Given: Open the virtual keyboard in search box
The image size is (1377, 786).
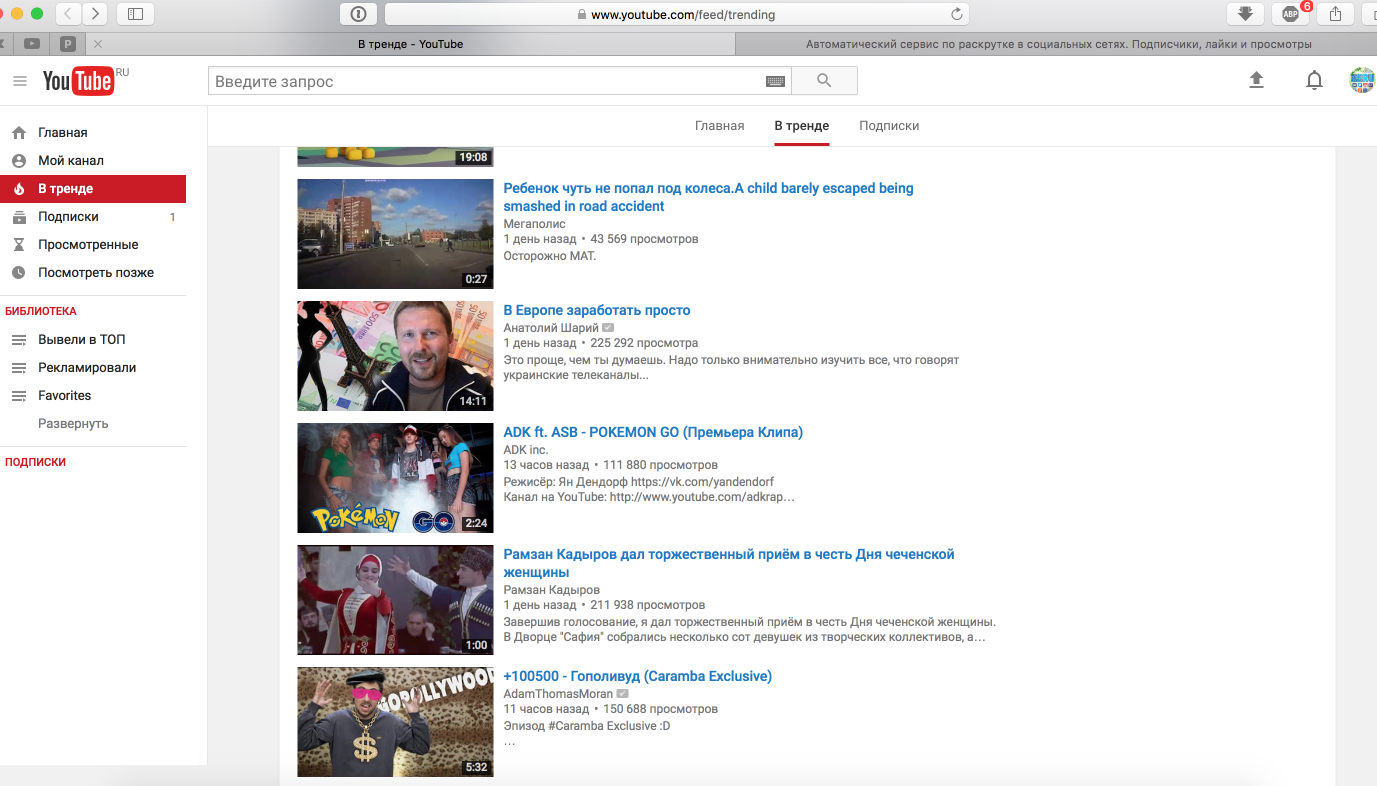Looking at the screenshot, I should [x=776, y=81].
